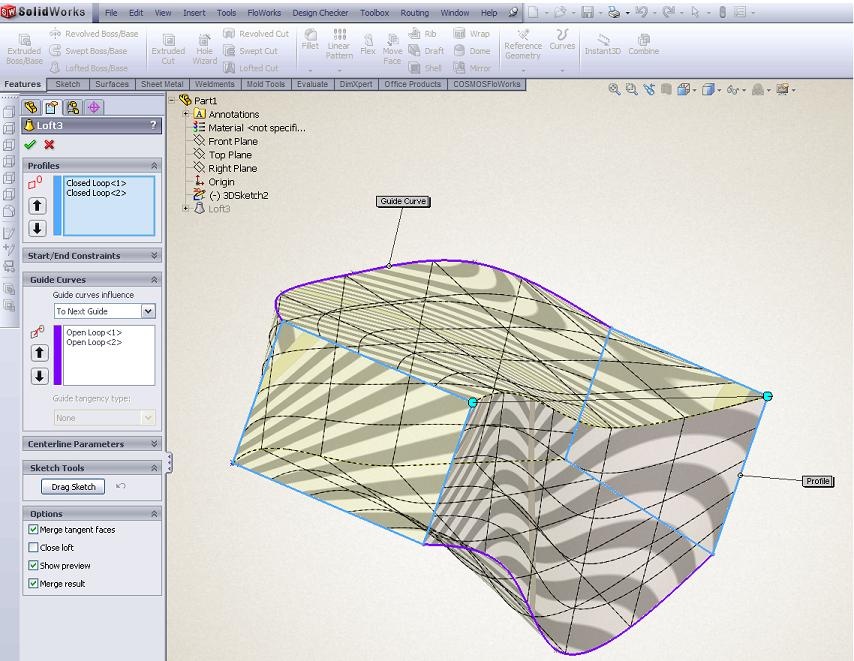
Task: Open the Insert menu
Action: pos(194,13)
